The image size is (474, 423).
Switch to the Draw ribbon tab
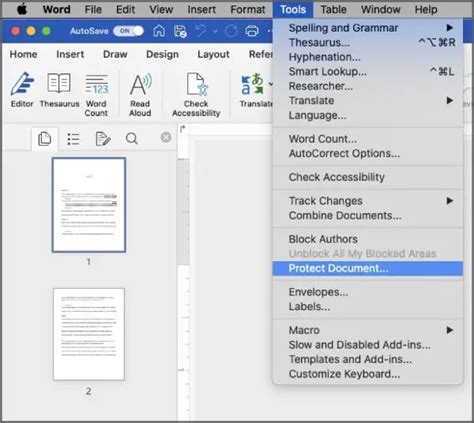click(x=115, y=54)
